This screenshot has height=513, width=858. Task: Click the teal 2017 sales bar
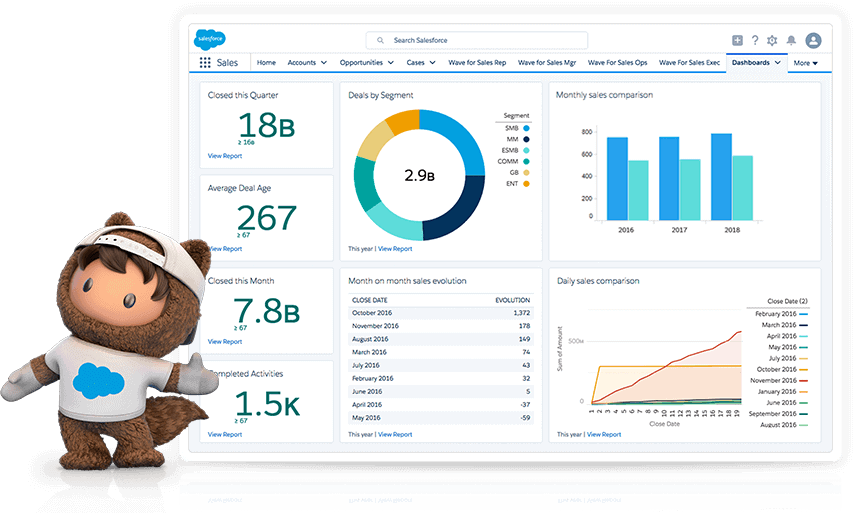tap(690, 190)
